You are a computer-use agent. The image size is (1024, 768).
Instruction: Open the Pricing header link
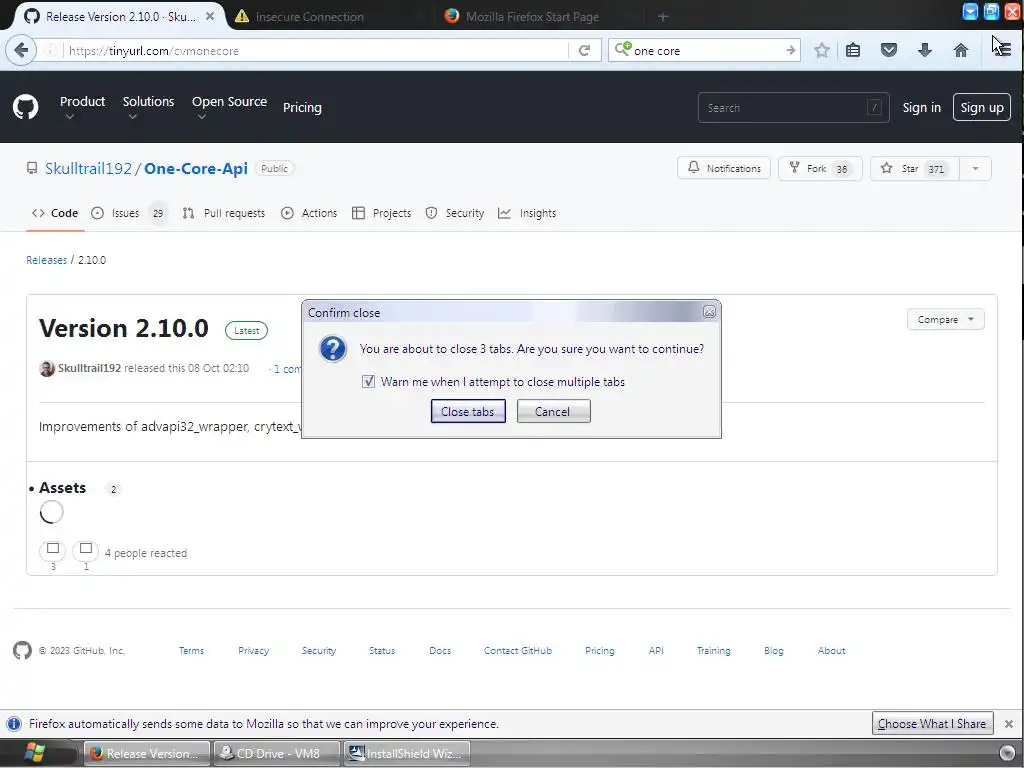click(302, 107)
